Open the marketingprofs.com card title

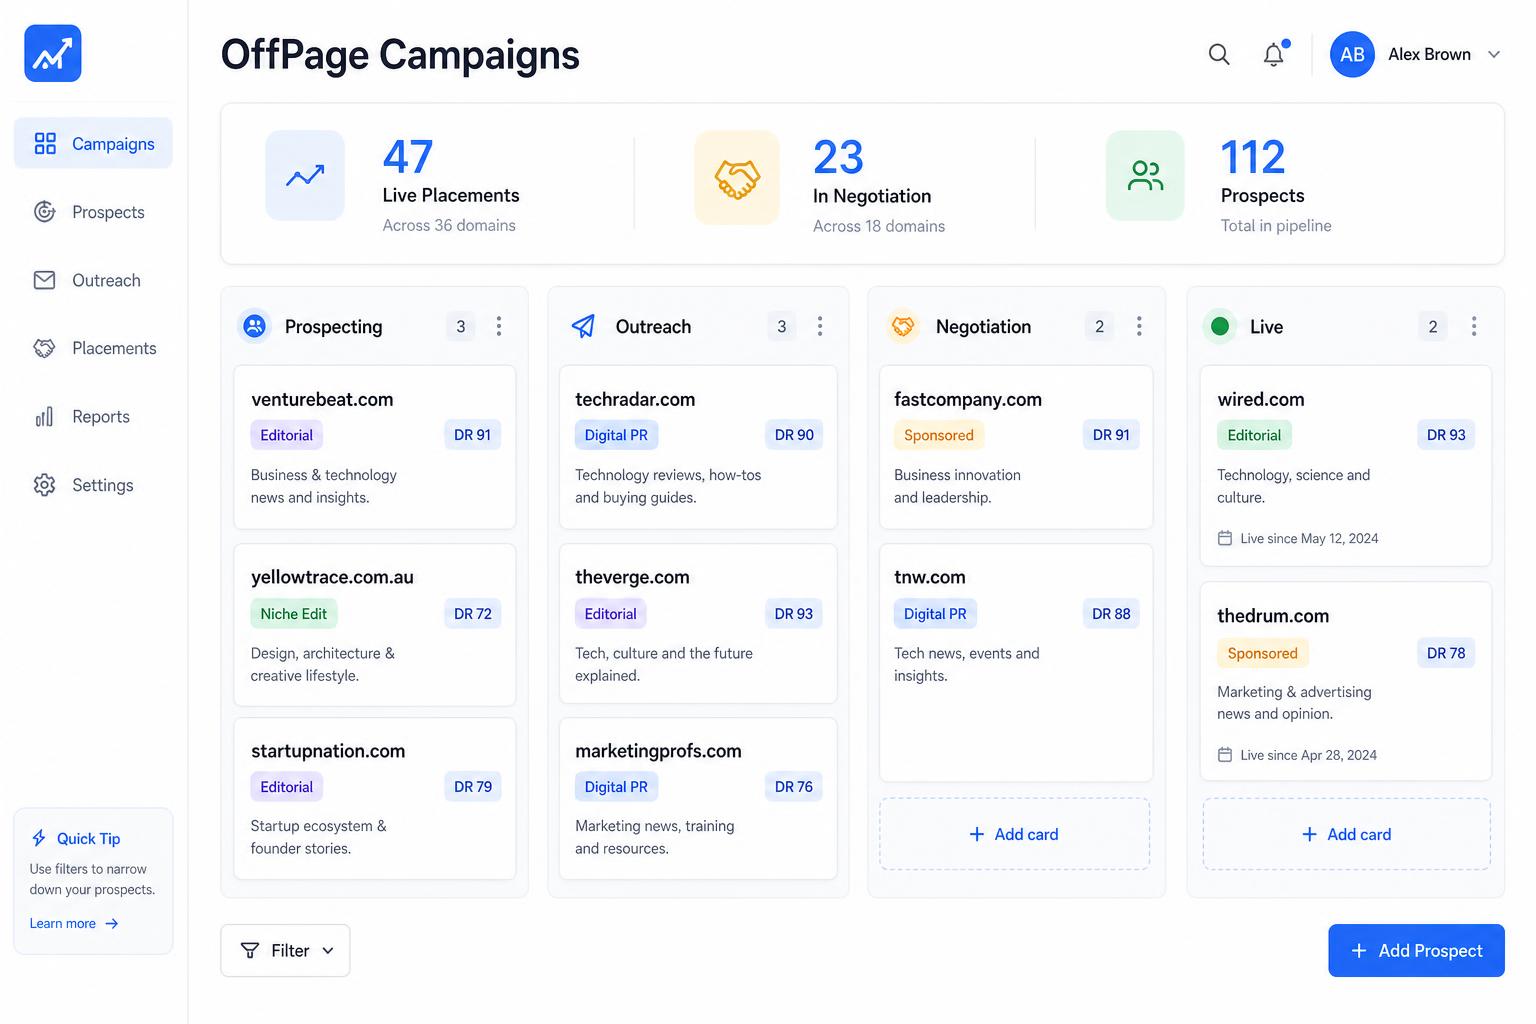click(658, 751)
